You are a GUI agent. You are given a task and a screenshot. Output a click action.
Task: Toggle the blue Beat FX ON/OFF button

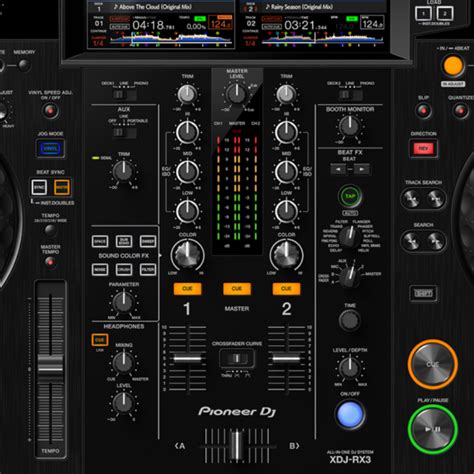click(350, 415)
